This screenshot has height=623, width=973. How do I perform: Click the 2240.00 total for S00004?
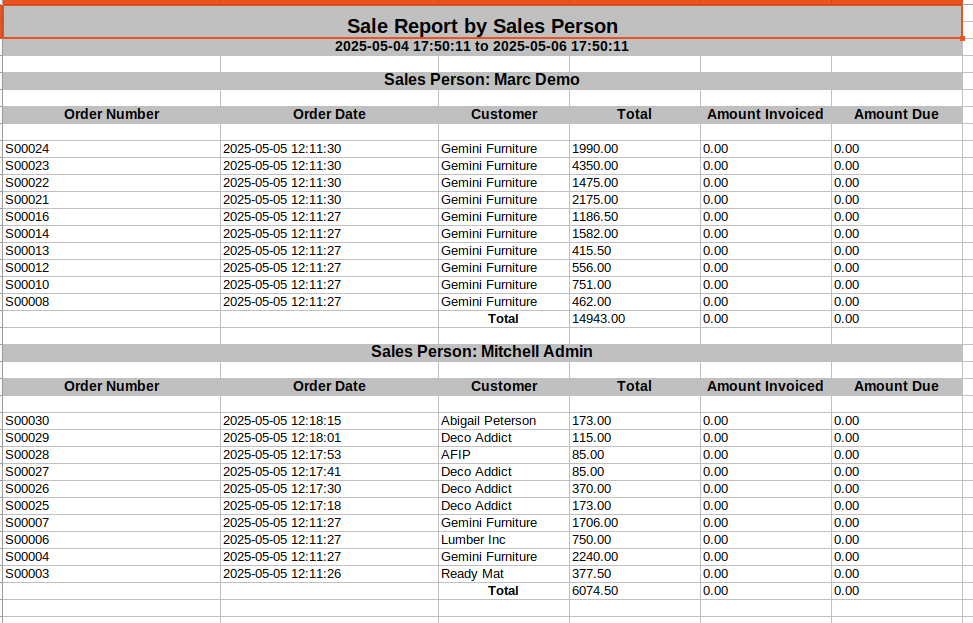coord(635,557)
